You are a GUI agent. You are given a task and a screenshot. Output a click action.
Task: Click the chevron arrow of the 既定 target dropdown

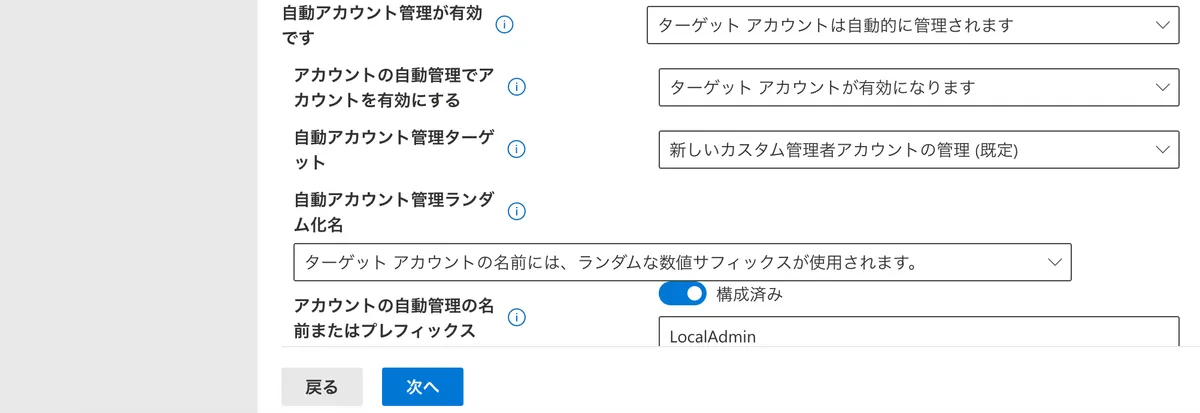[1161, 149]
